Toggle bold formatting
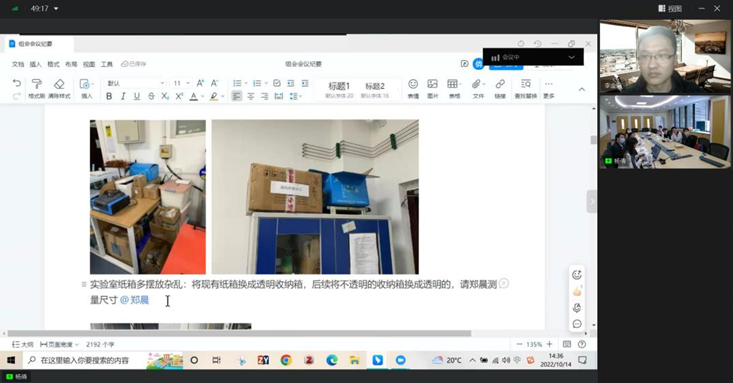 109,96
